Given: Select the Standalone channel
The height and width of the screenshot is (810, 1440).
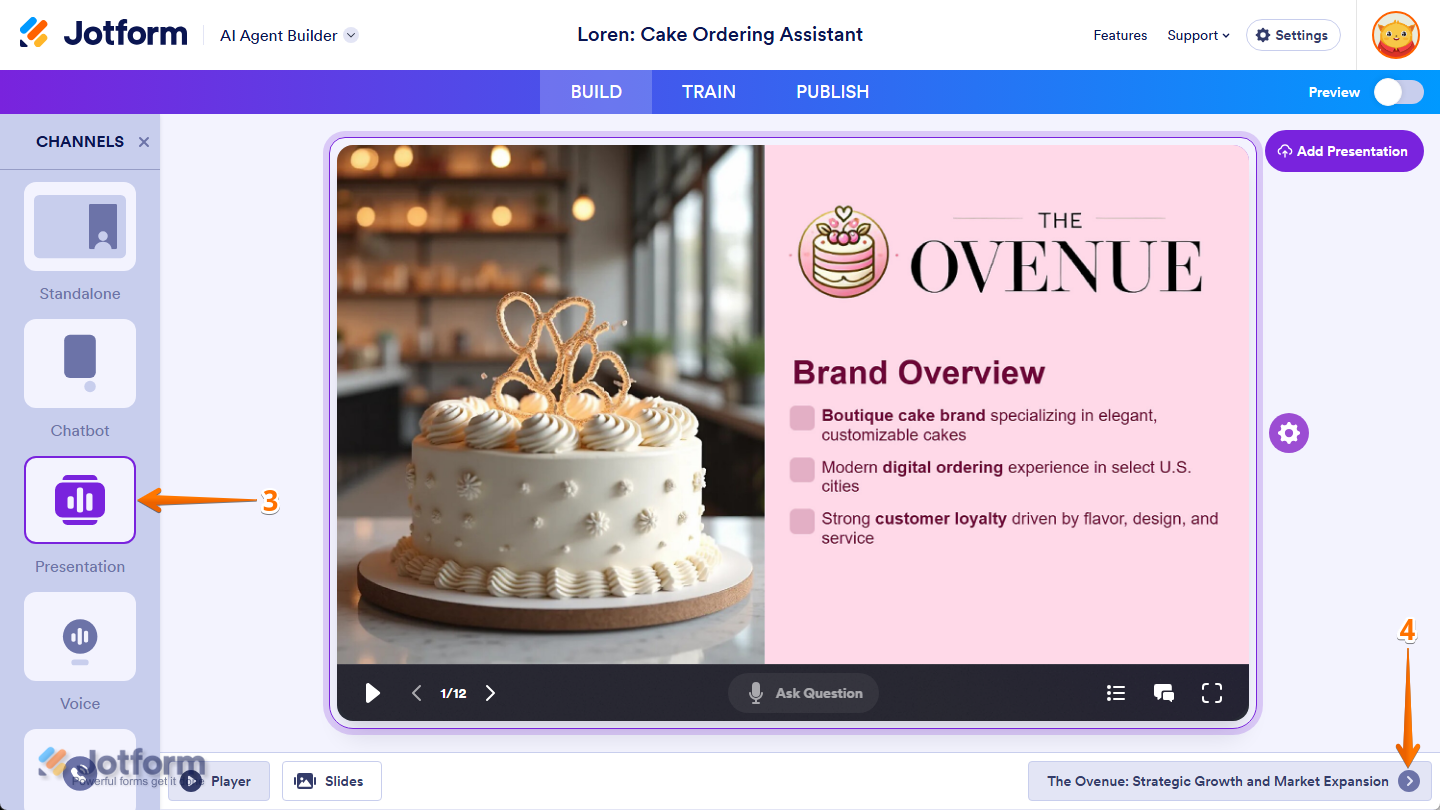Looking at the screenshot, I should point(80,226).
